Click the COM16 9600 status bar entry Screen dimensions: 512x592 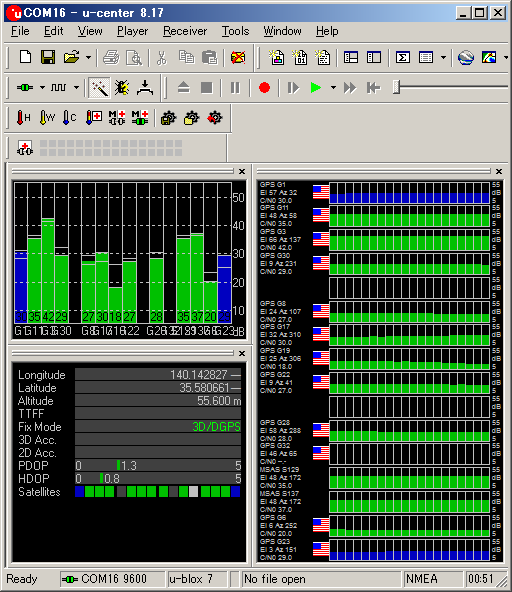click(113, 579)
